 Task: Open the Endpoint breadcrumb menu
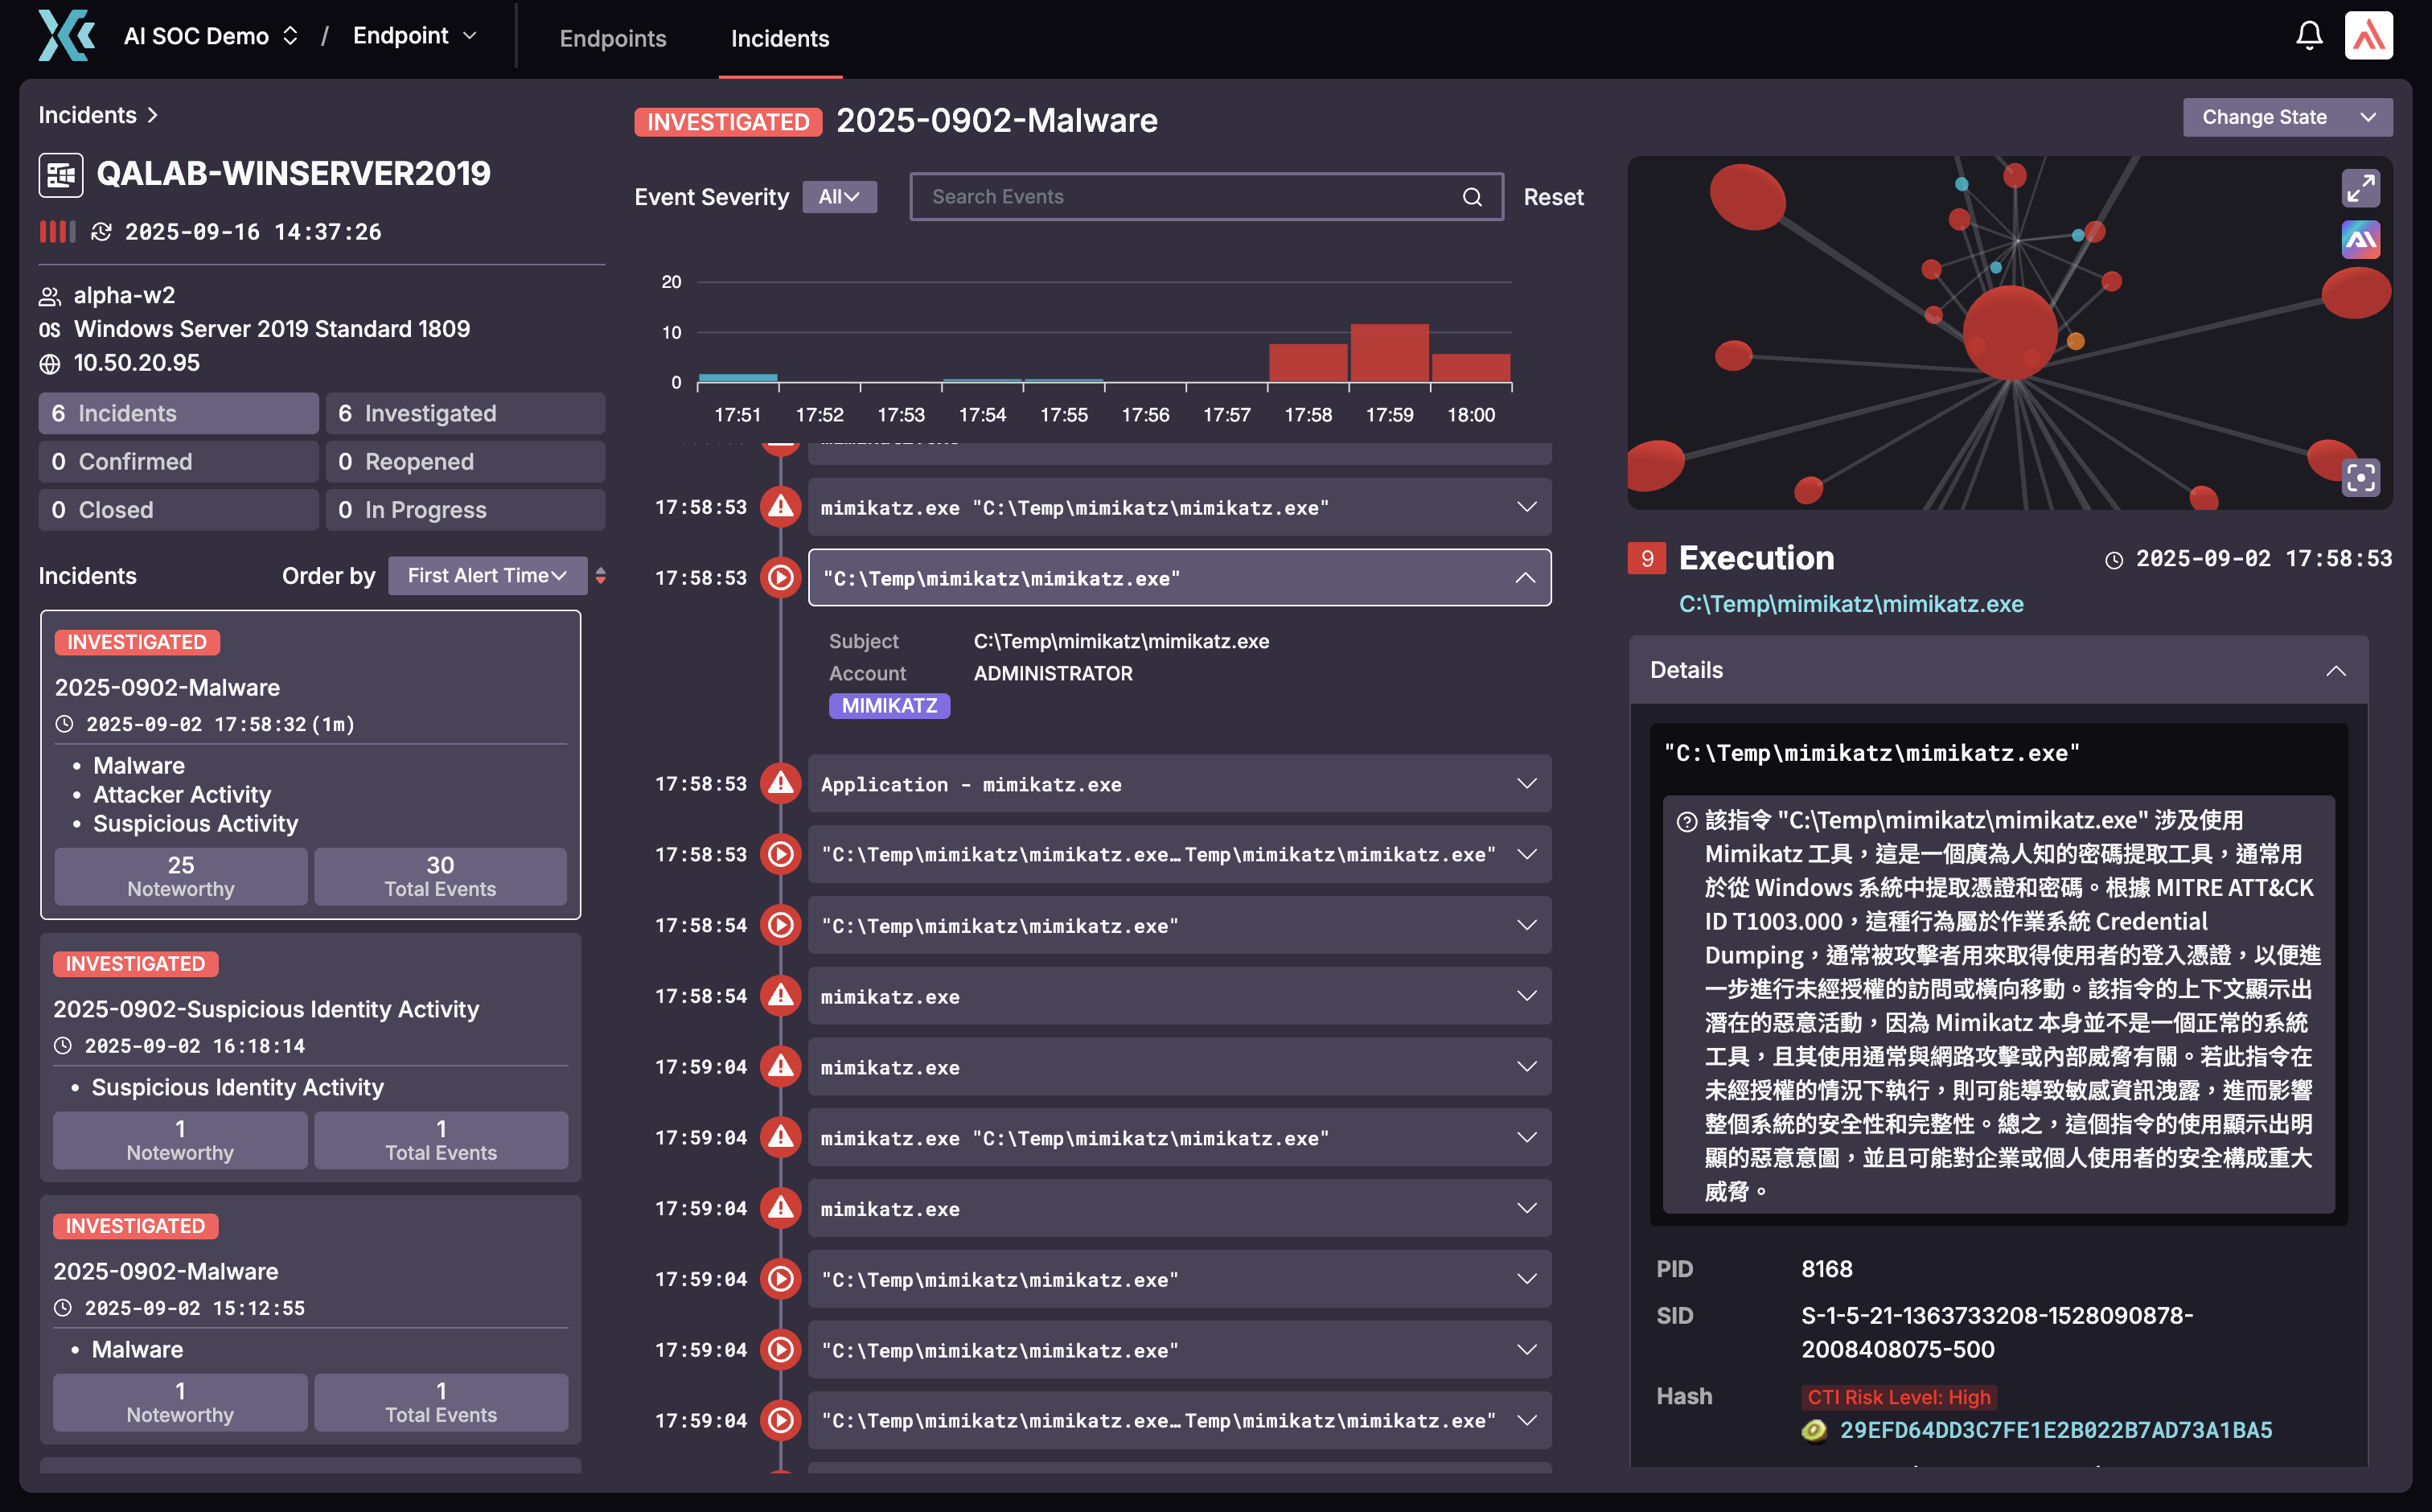pyautogui.click(x=414, y=36)
